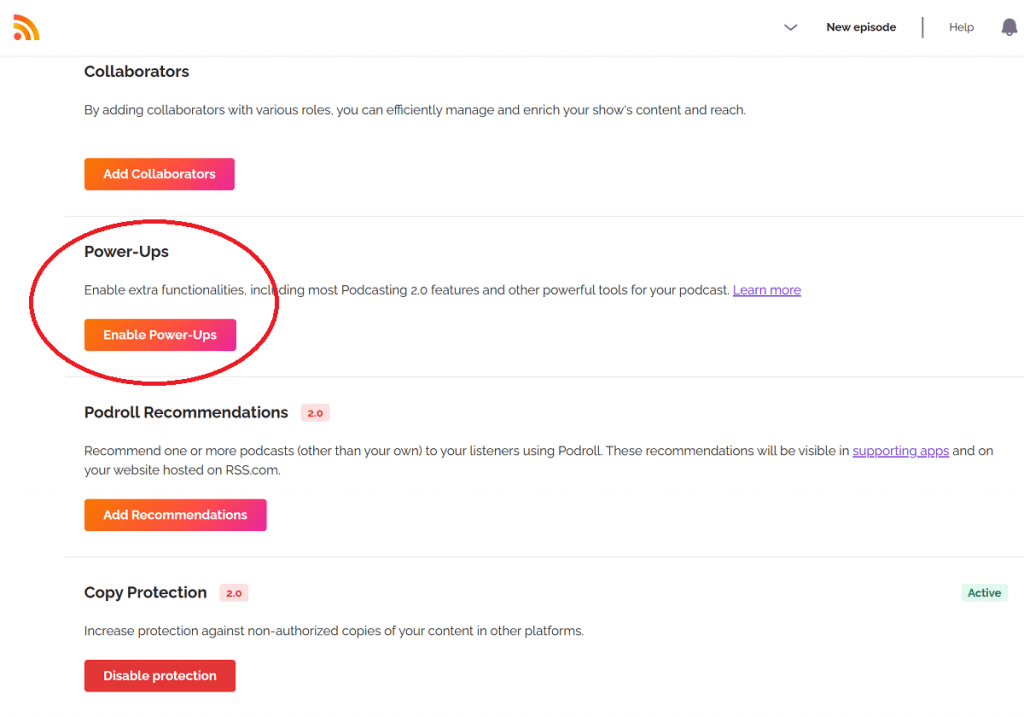Click the Add Recommendations button
This screenshot has width=1024, height=717.
pos(175,515)
